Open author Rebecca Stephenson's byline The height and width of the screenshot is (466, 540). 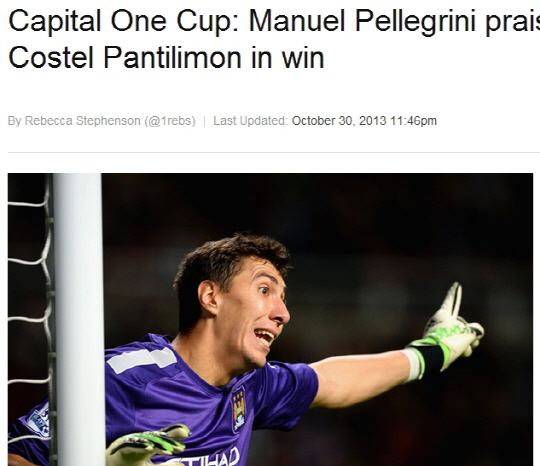coord(83,121)
